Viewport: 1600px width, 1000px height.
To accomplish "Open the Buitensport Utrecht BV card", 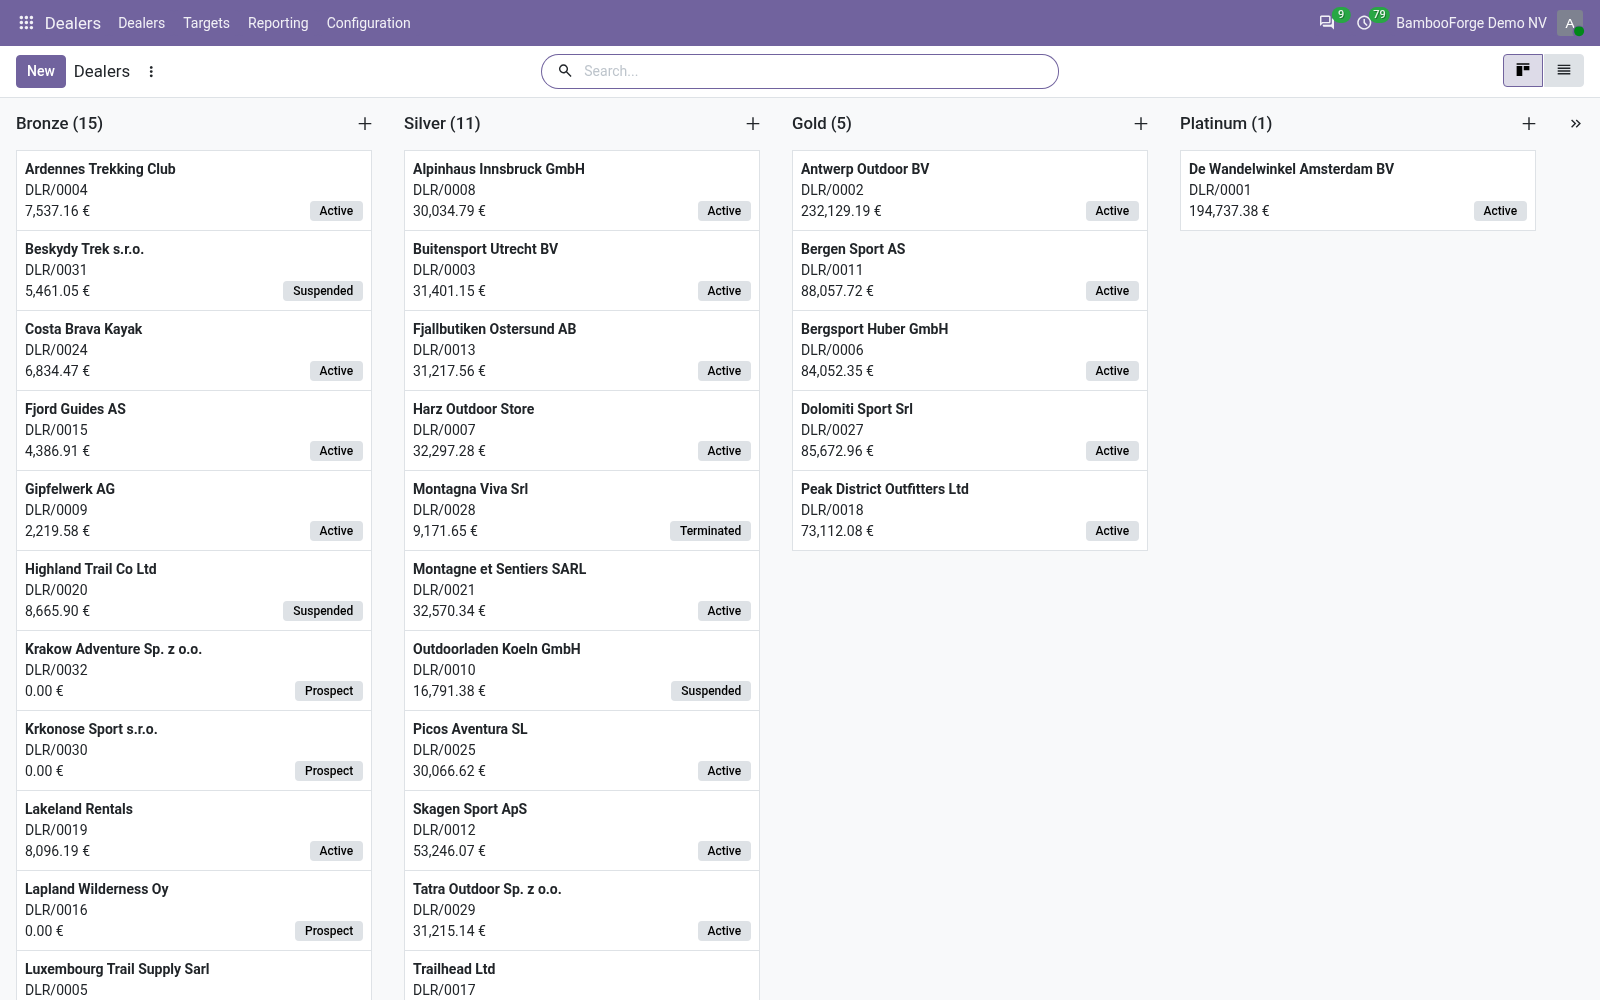I will (x=582, y=270).
